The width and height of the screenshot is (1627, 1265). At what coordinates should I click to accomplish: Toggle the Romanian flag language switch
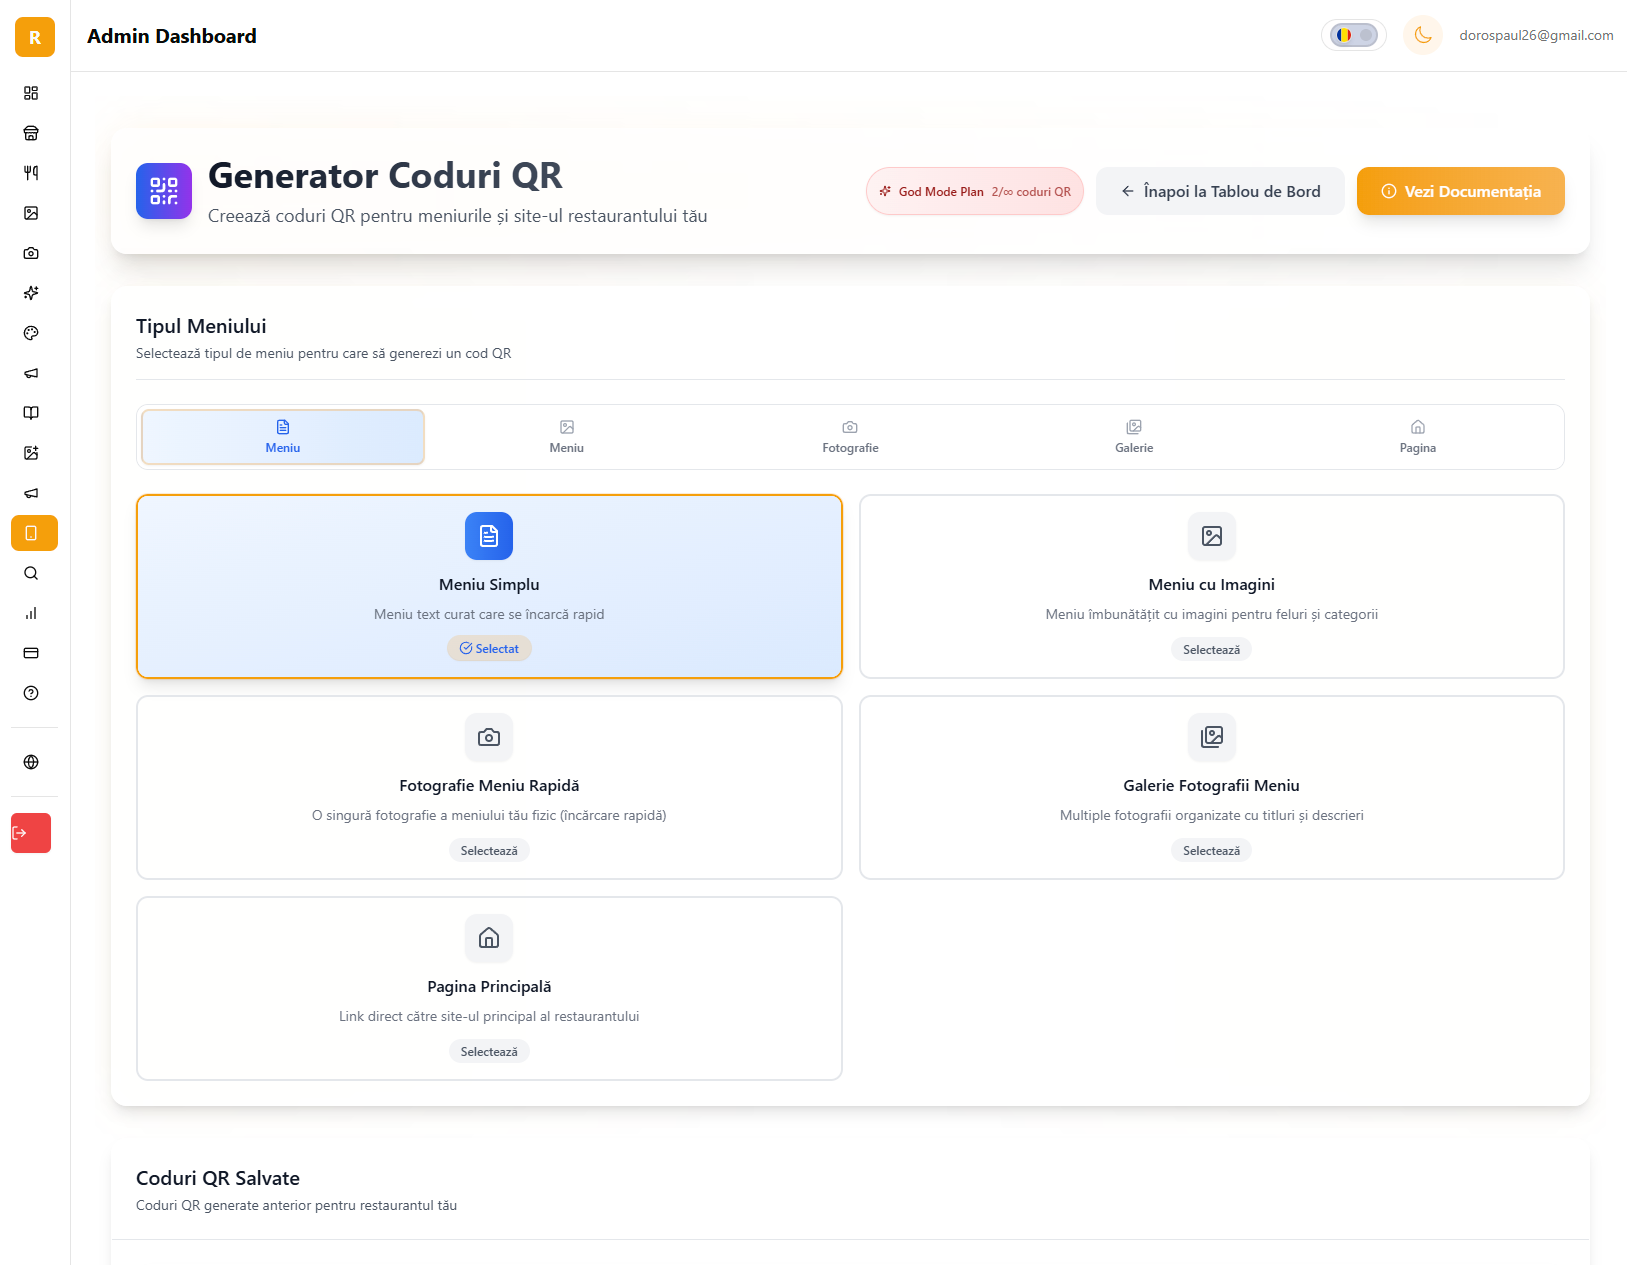1353,35
